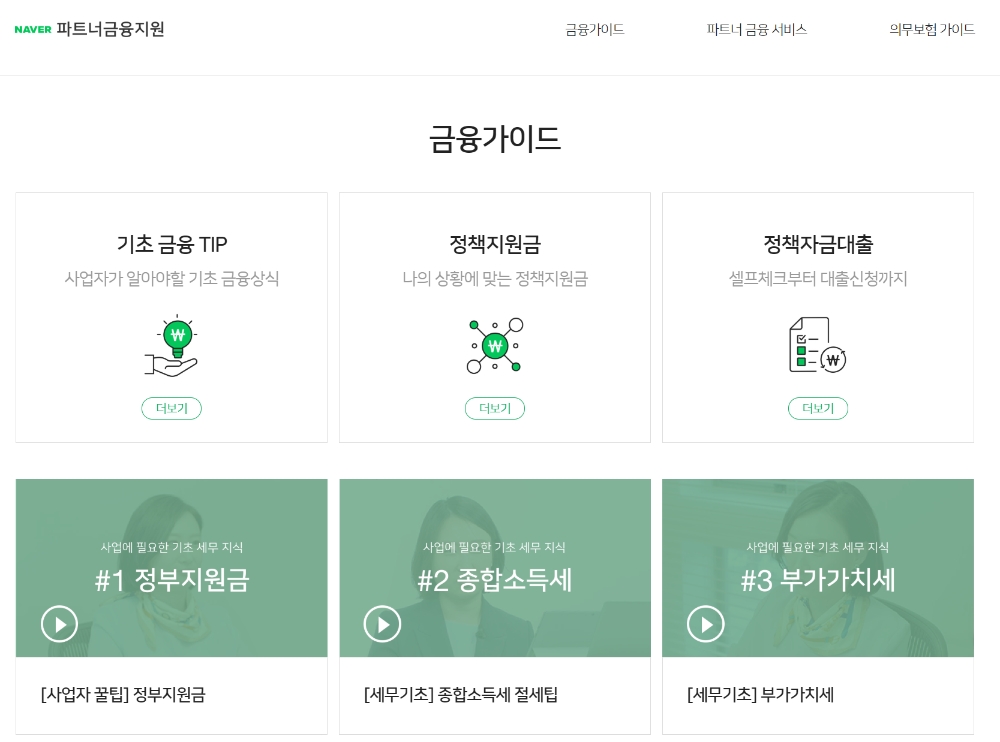Click 더보기 under 기초 금융 TIP
The image size is (1000, 742).
click(171, 408)
